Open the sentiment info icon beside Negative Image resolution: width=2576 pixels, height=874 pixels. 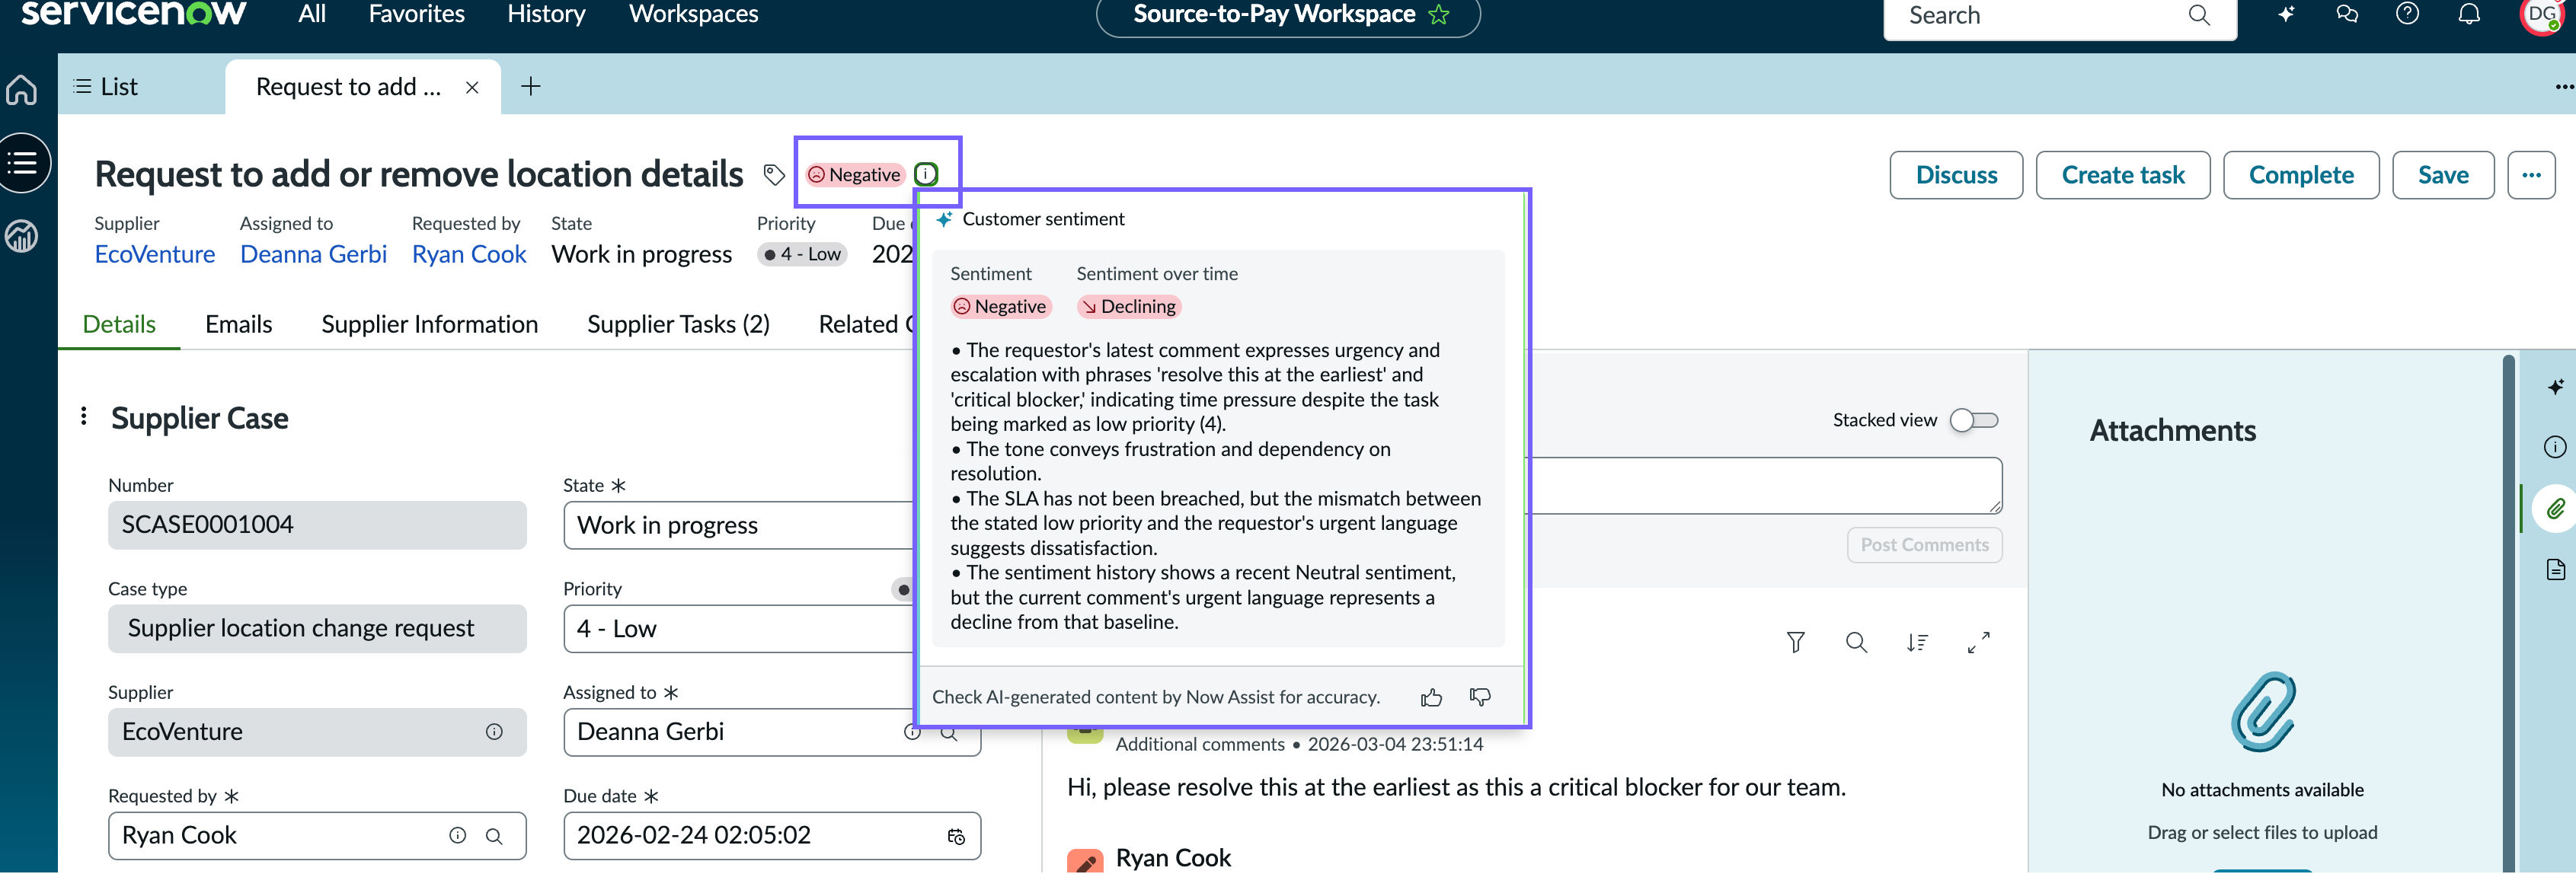pos(926,175)
